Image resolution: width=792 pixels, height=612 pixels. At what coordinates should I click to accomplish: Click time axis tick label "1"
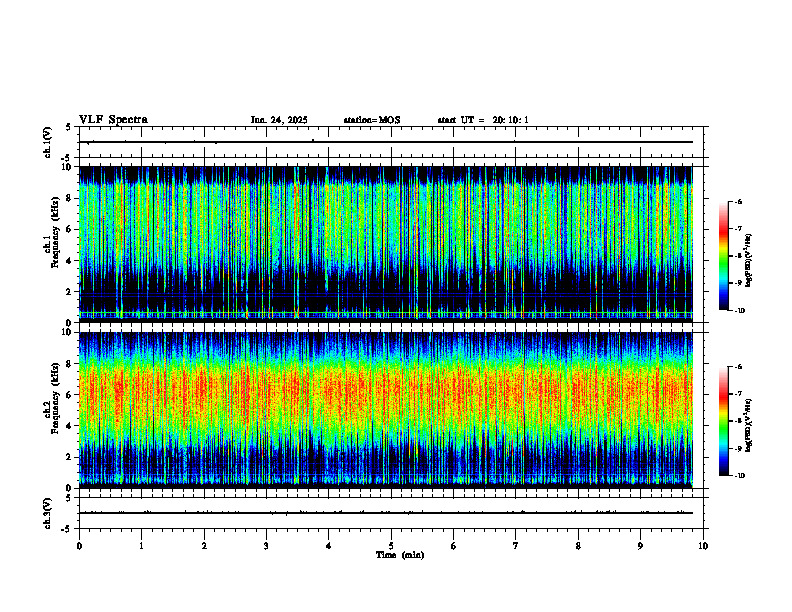click(141, 546)
